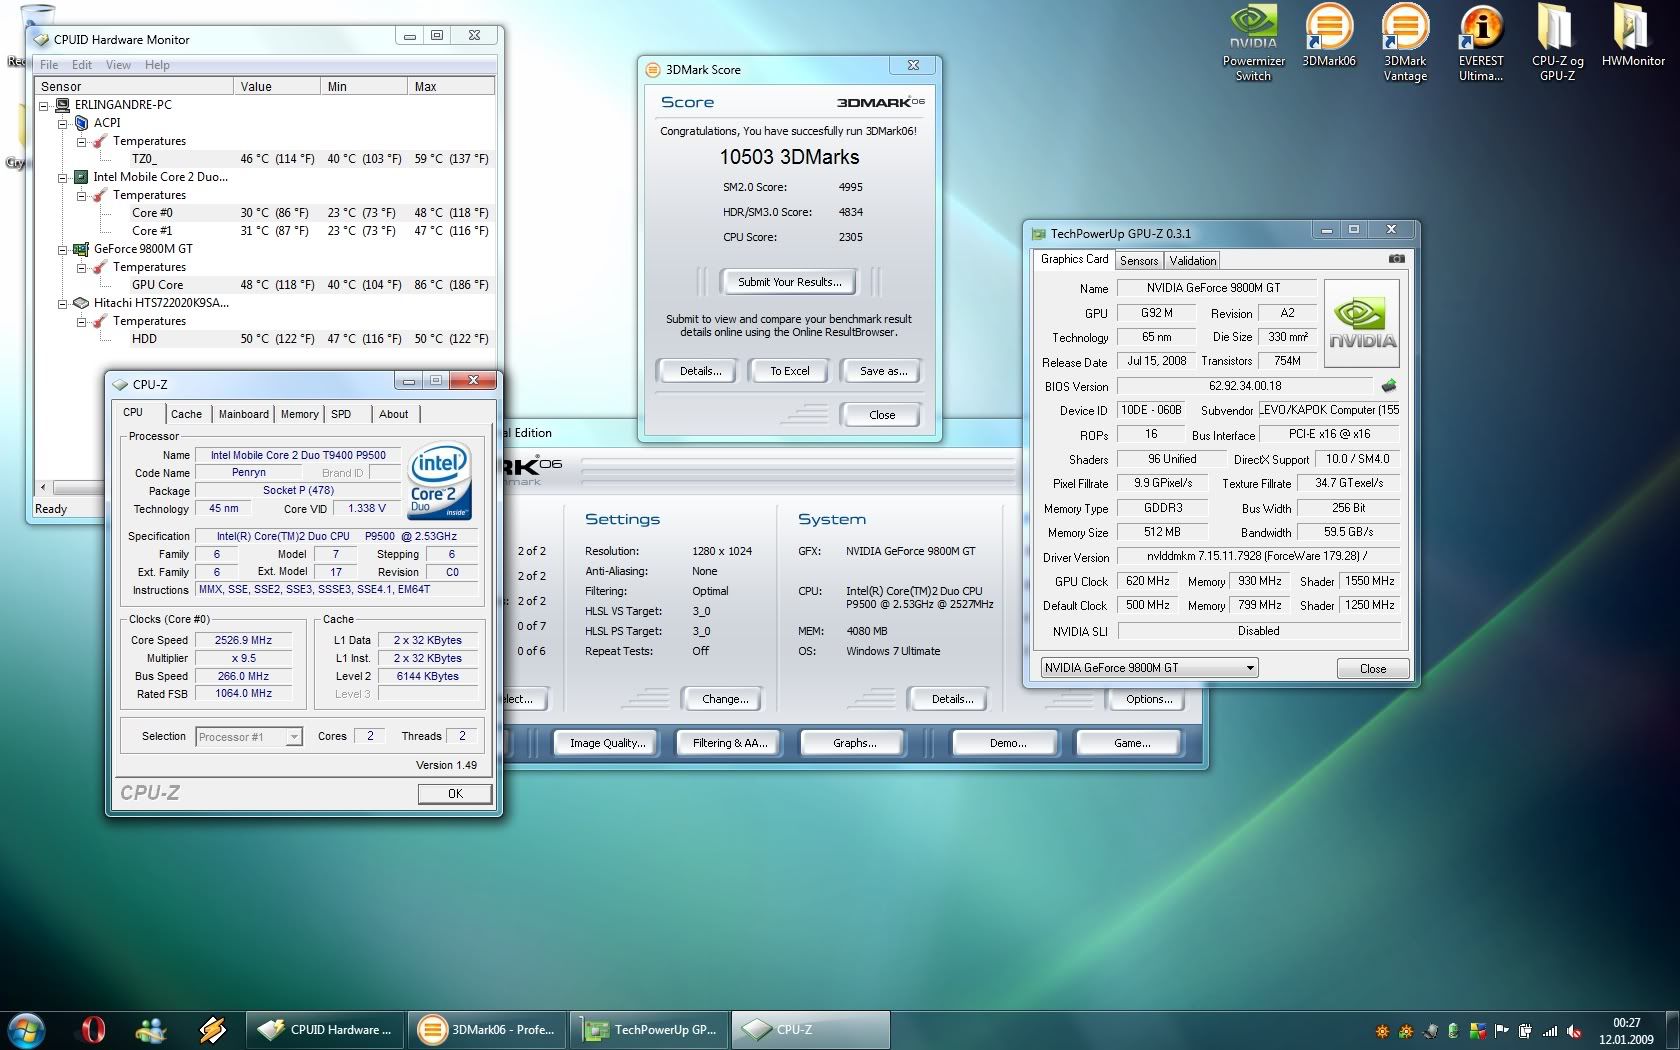Switch to the Memory tab in CPU-Z
The height and width of the screenshot is (1050, 1680).
[299, 414]
